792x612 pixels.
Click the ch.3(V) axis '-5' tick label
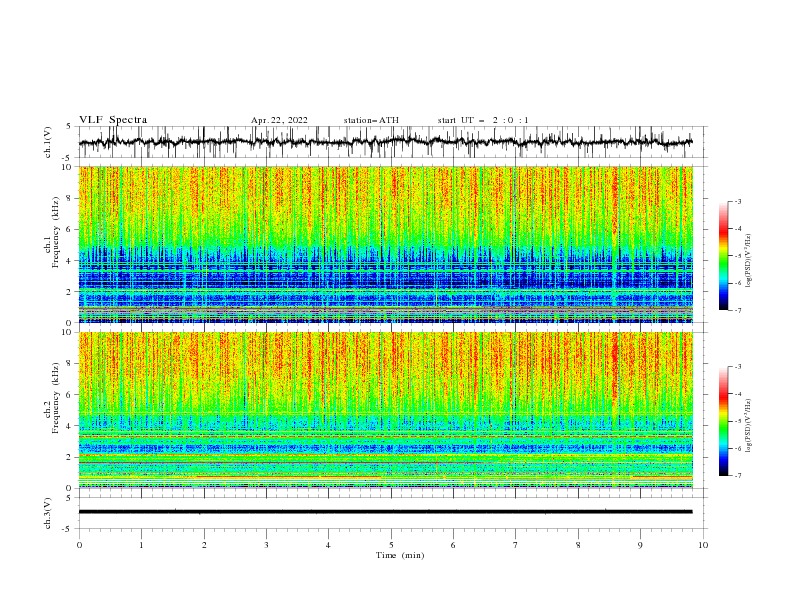[x=68, y=529]
